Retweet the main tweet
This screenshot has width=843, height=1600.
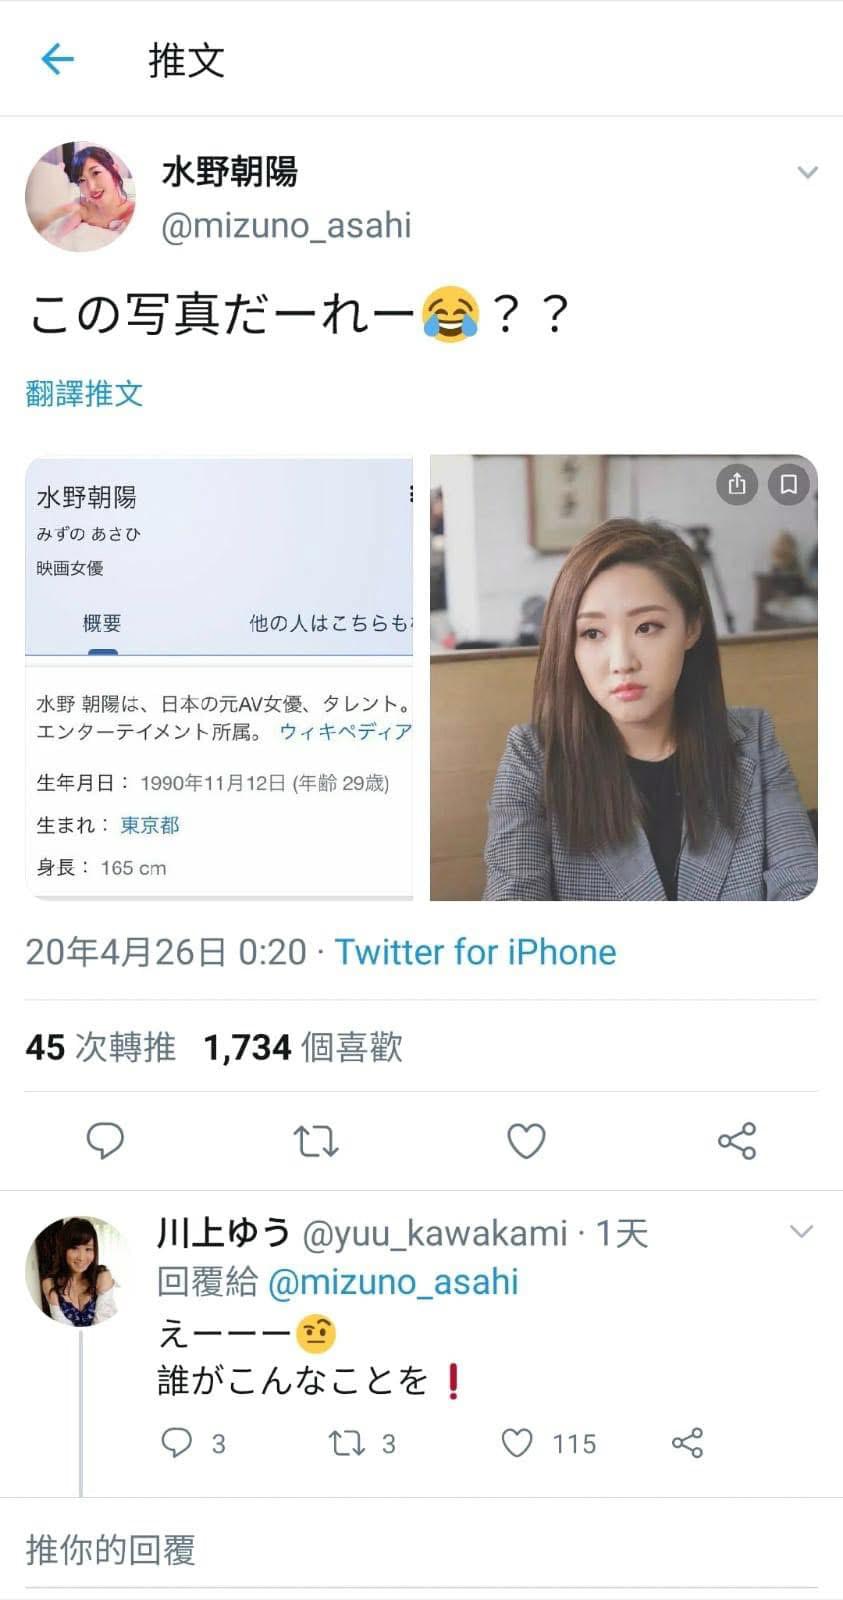(316, 1140)
